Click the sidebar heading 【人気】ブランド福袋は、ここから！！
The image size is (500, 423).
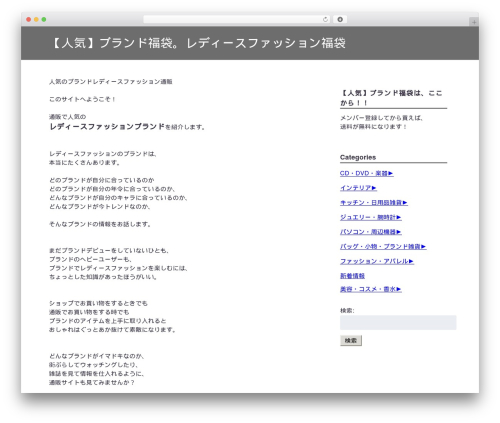[391, 98]
